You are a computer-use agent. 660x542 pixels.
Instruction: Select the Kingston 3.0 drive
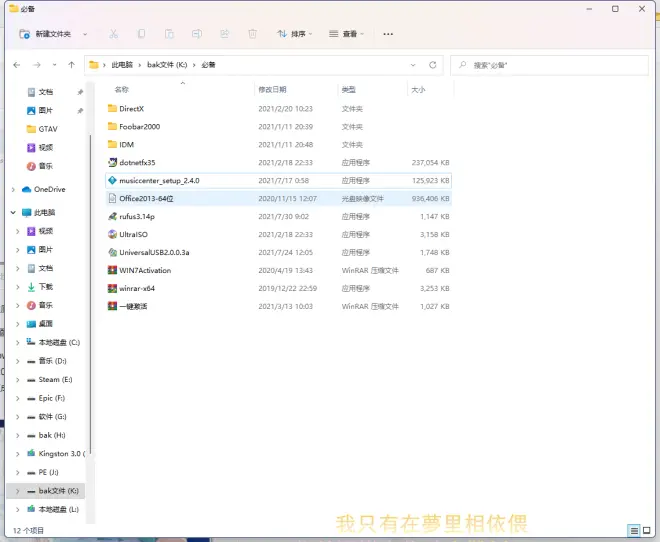click(x=55, y=454)
